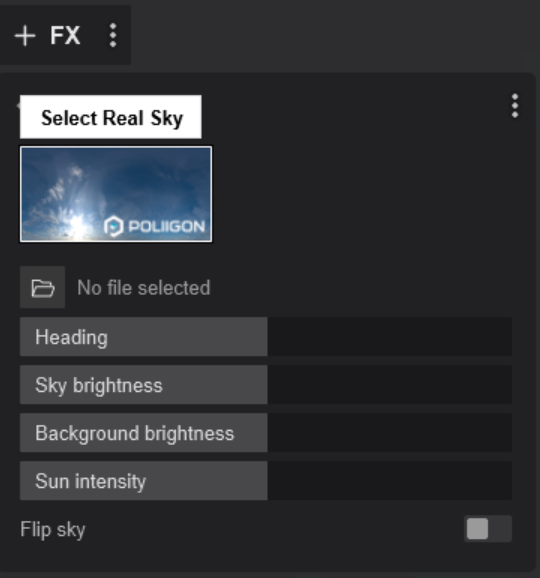Set Heading by clicking its dark empty track
The height and width of the screenshot is (578, 540).
click(x=390, y=337)
